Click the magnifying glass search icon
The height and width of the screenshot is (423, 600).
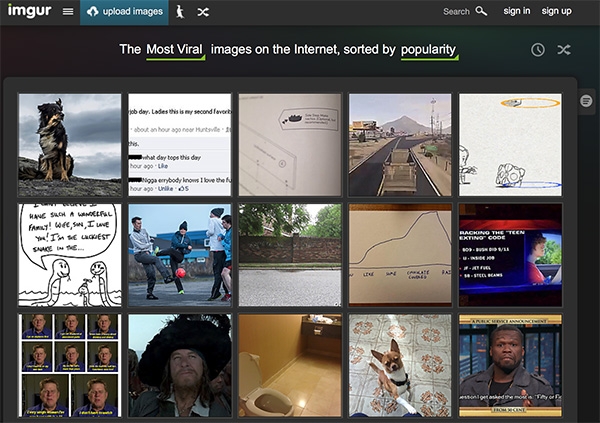click(x=481, y=11)
